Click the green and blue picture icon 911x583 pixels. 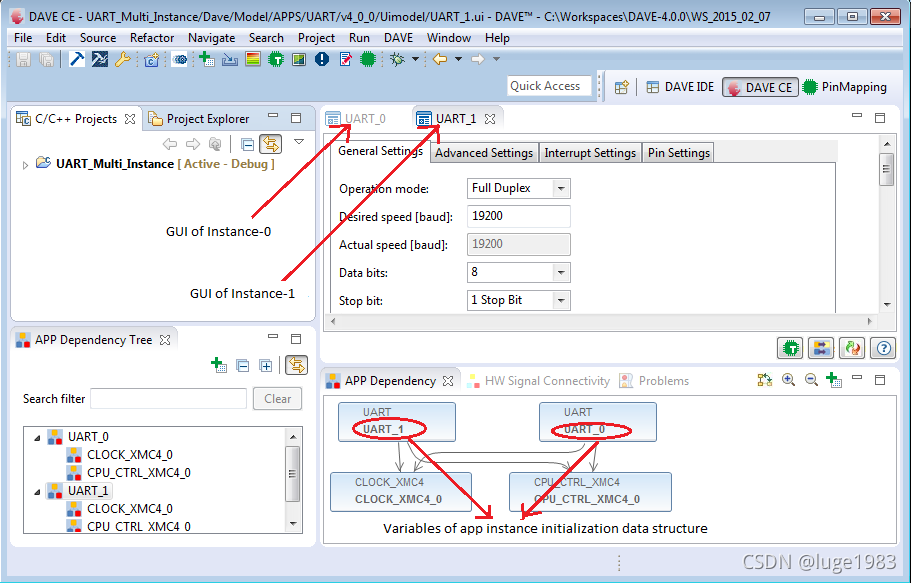[299, 59]
